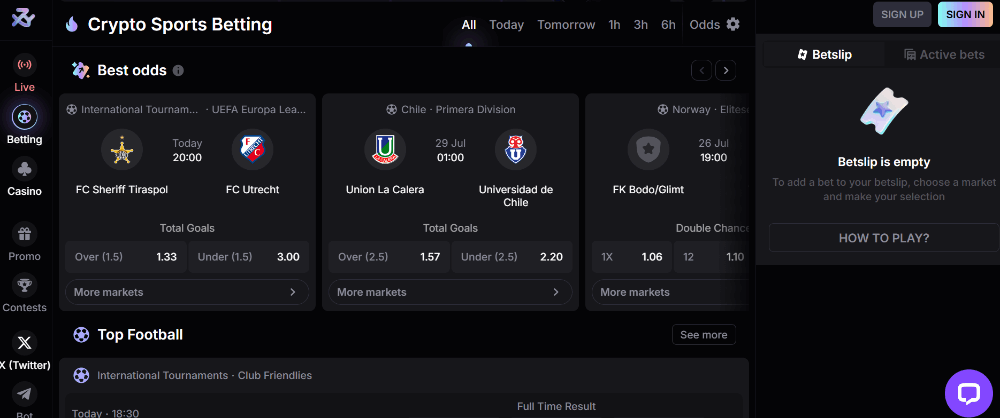Switch to the Active bets tab

click(944, 55)
